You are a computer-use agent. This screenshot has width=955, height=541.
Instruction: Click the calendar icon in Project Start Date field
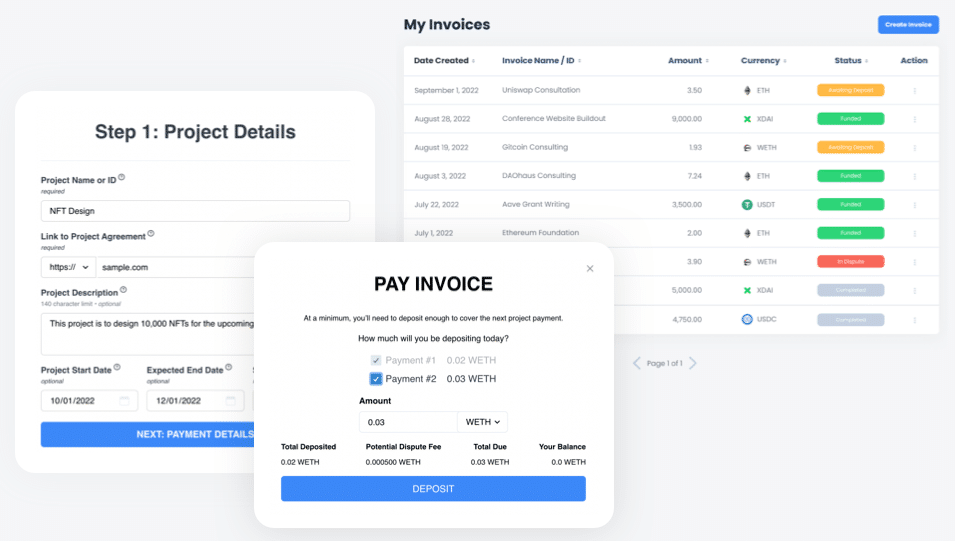[x=124, y=401]
